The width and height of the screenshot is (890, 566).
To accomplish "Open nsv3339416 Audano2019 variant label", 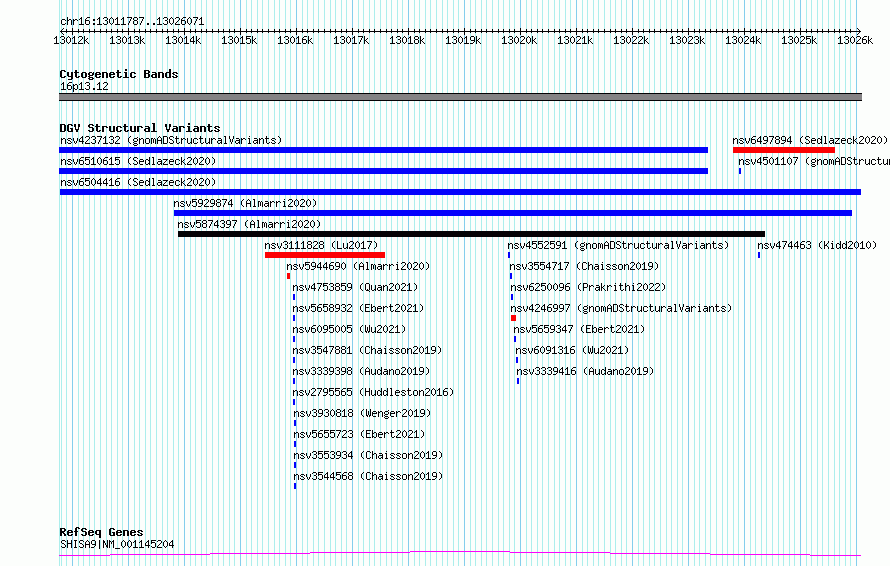I will click(x=585, y=371).
